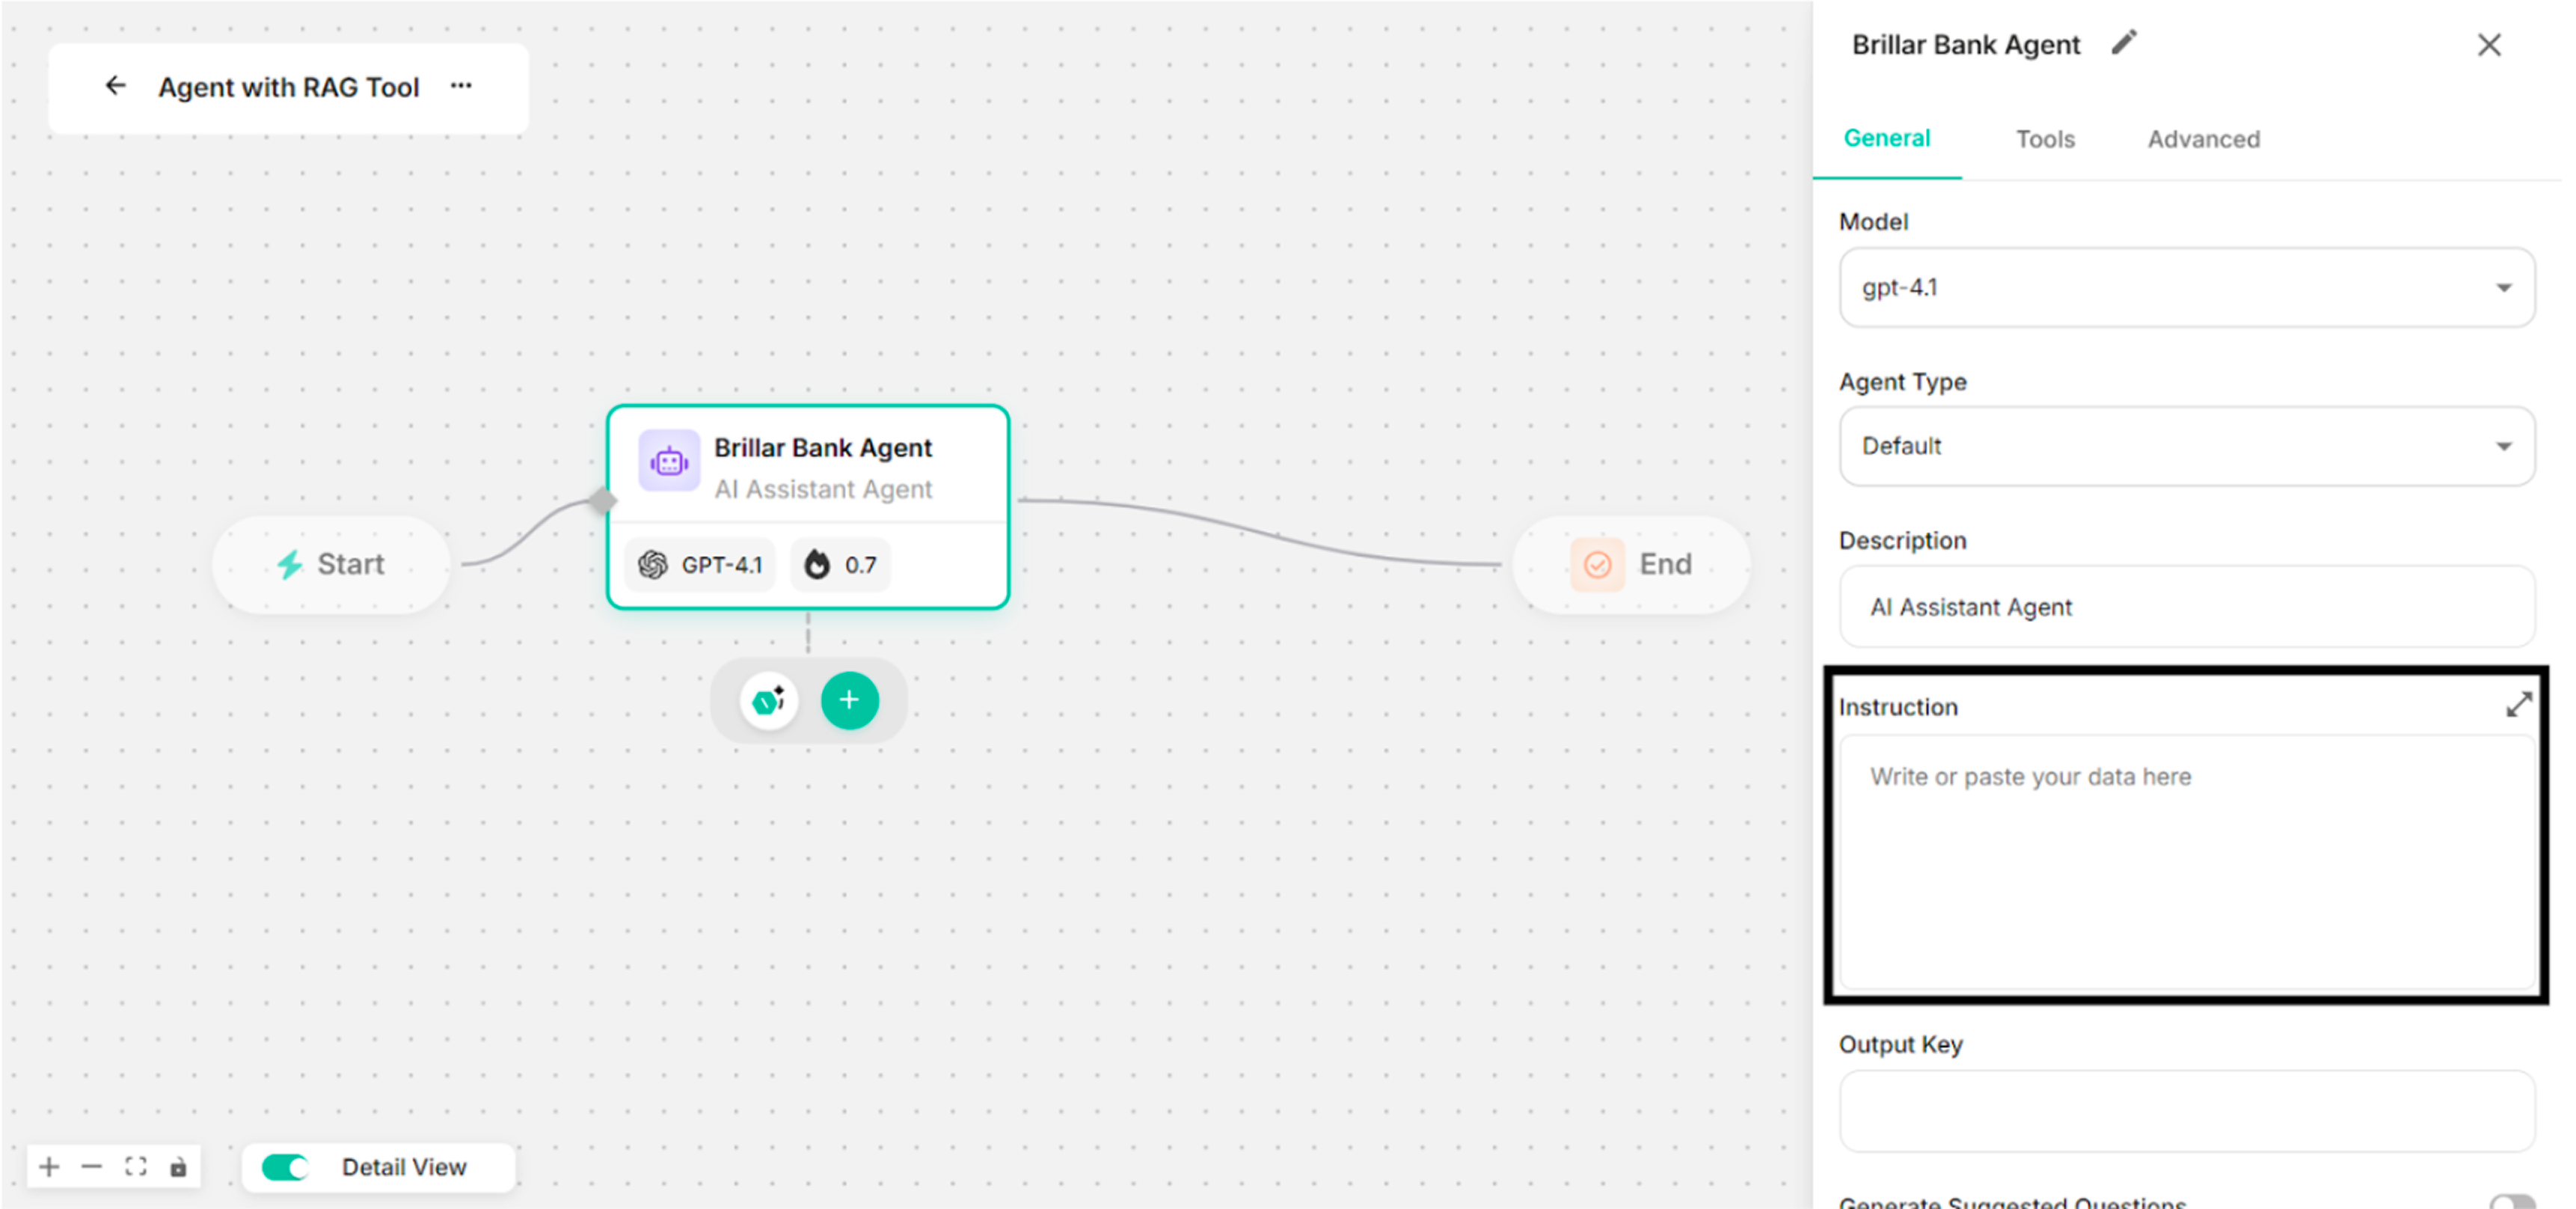
Task: Open the three-dot workflow options menu
Action: 461,86
